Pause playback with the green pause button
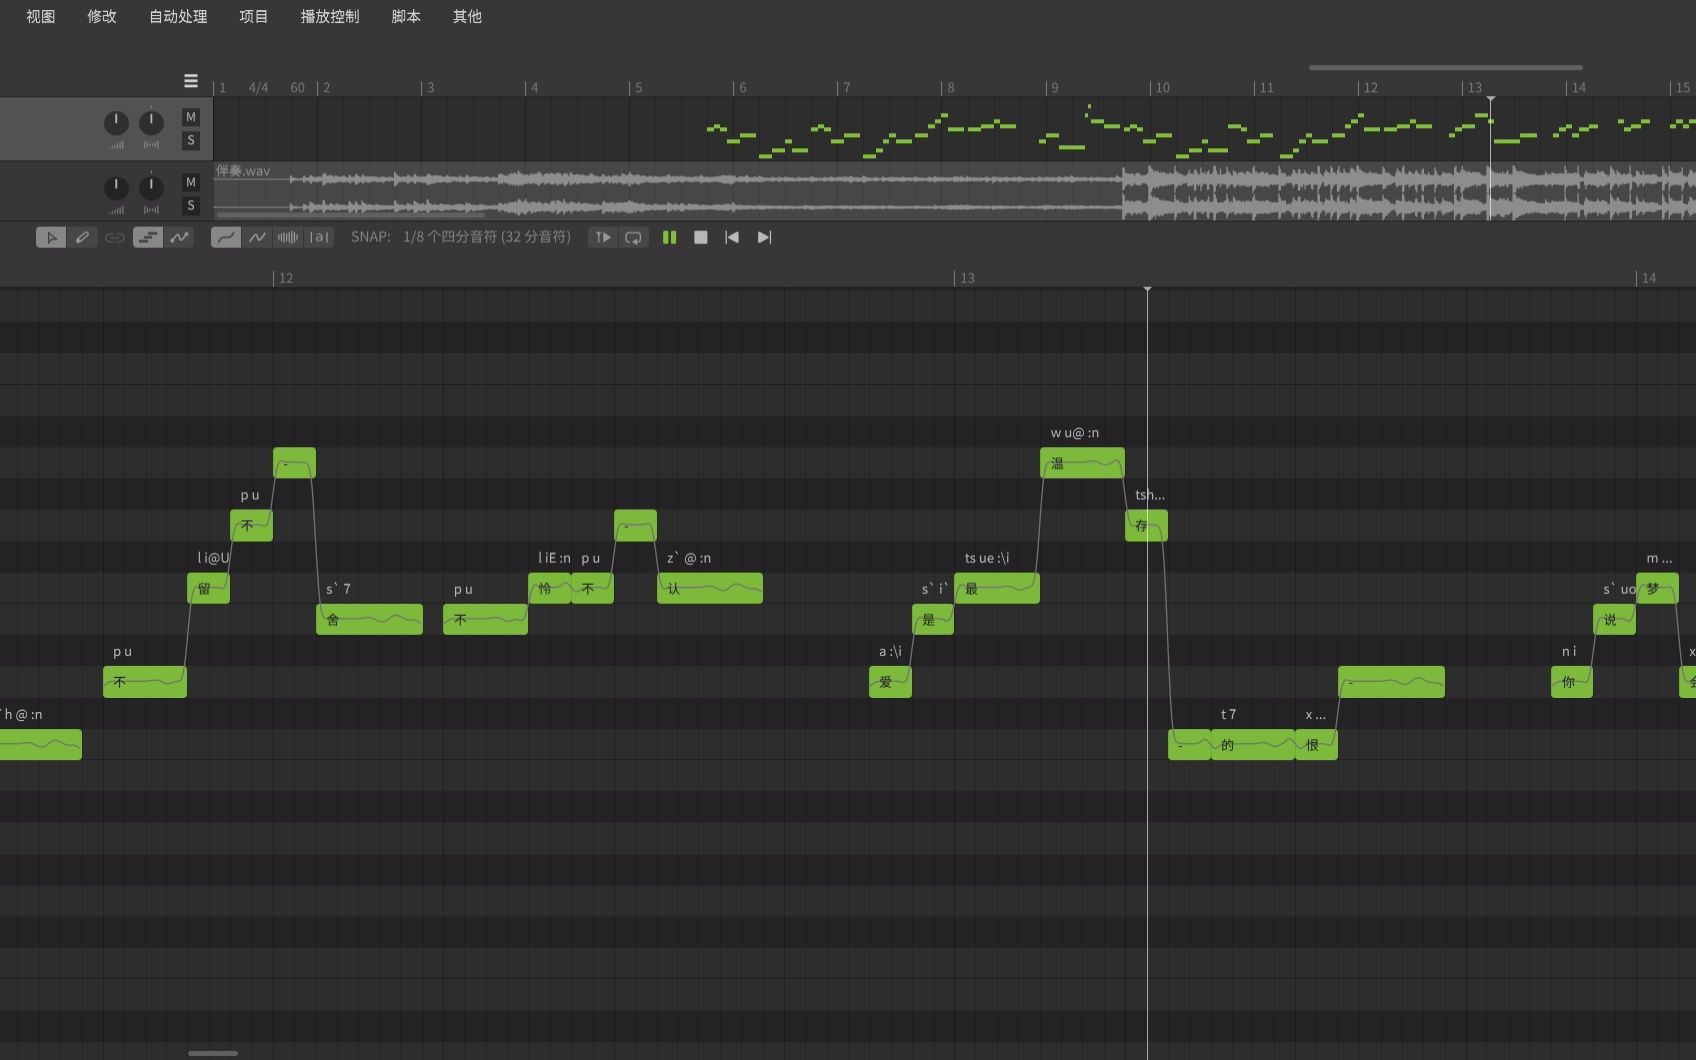The width and height of the screenshot is (1696, 1060). [670, 237]
